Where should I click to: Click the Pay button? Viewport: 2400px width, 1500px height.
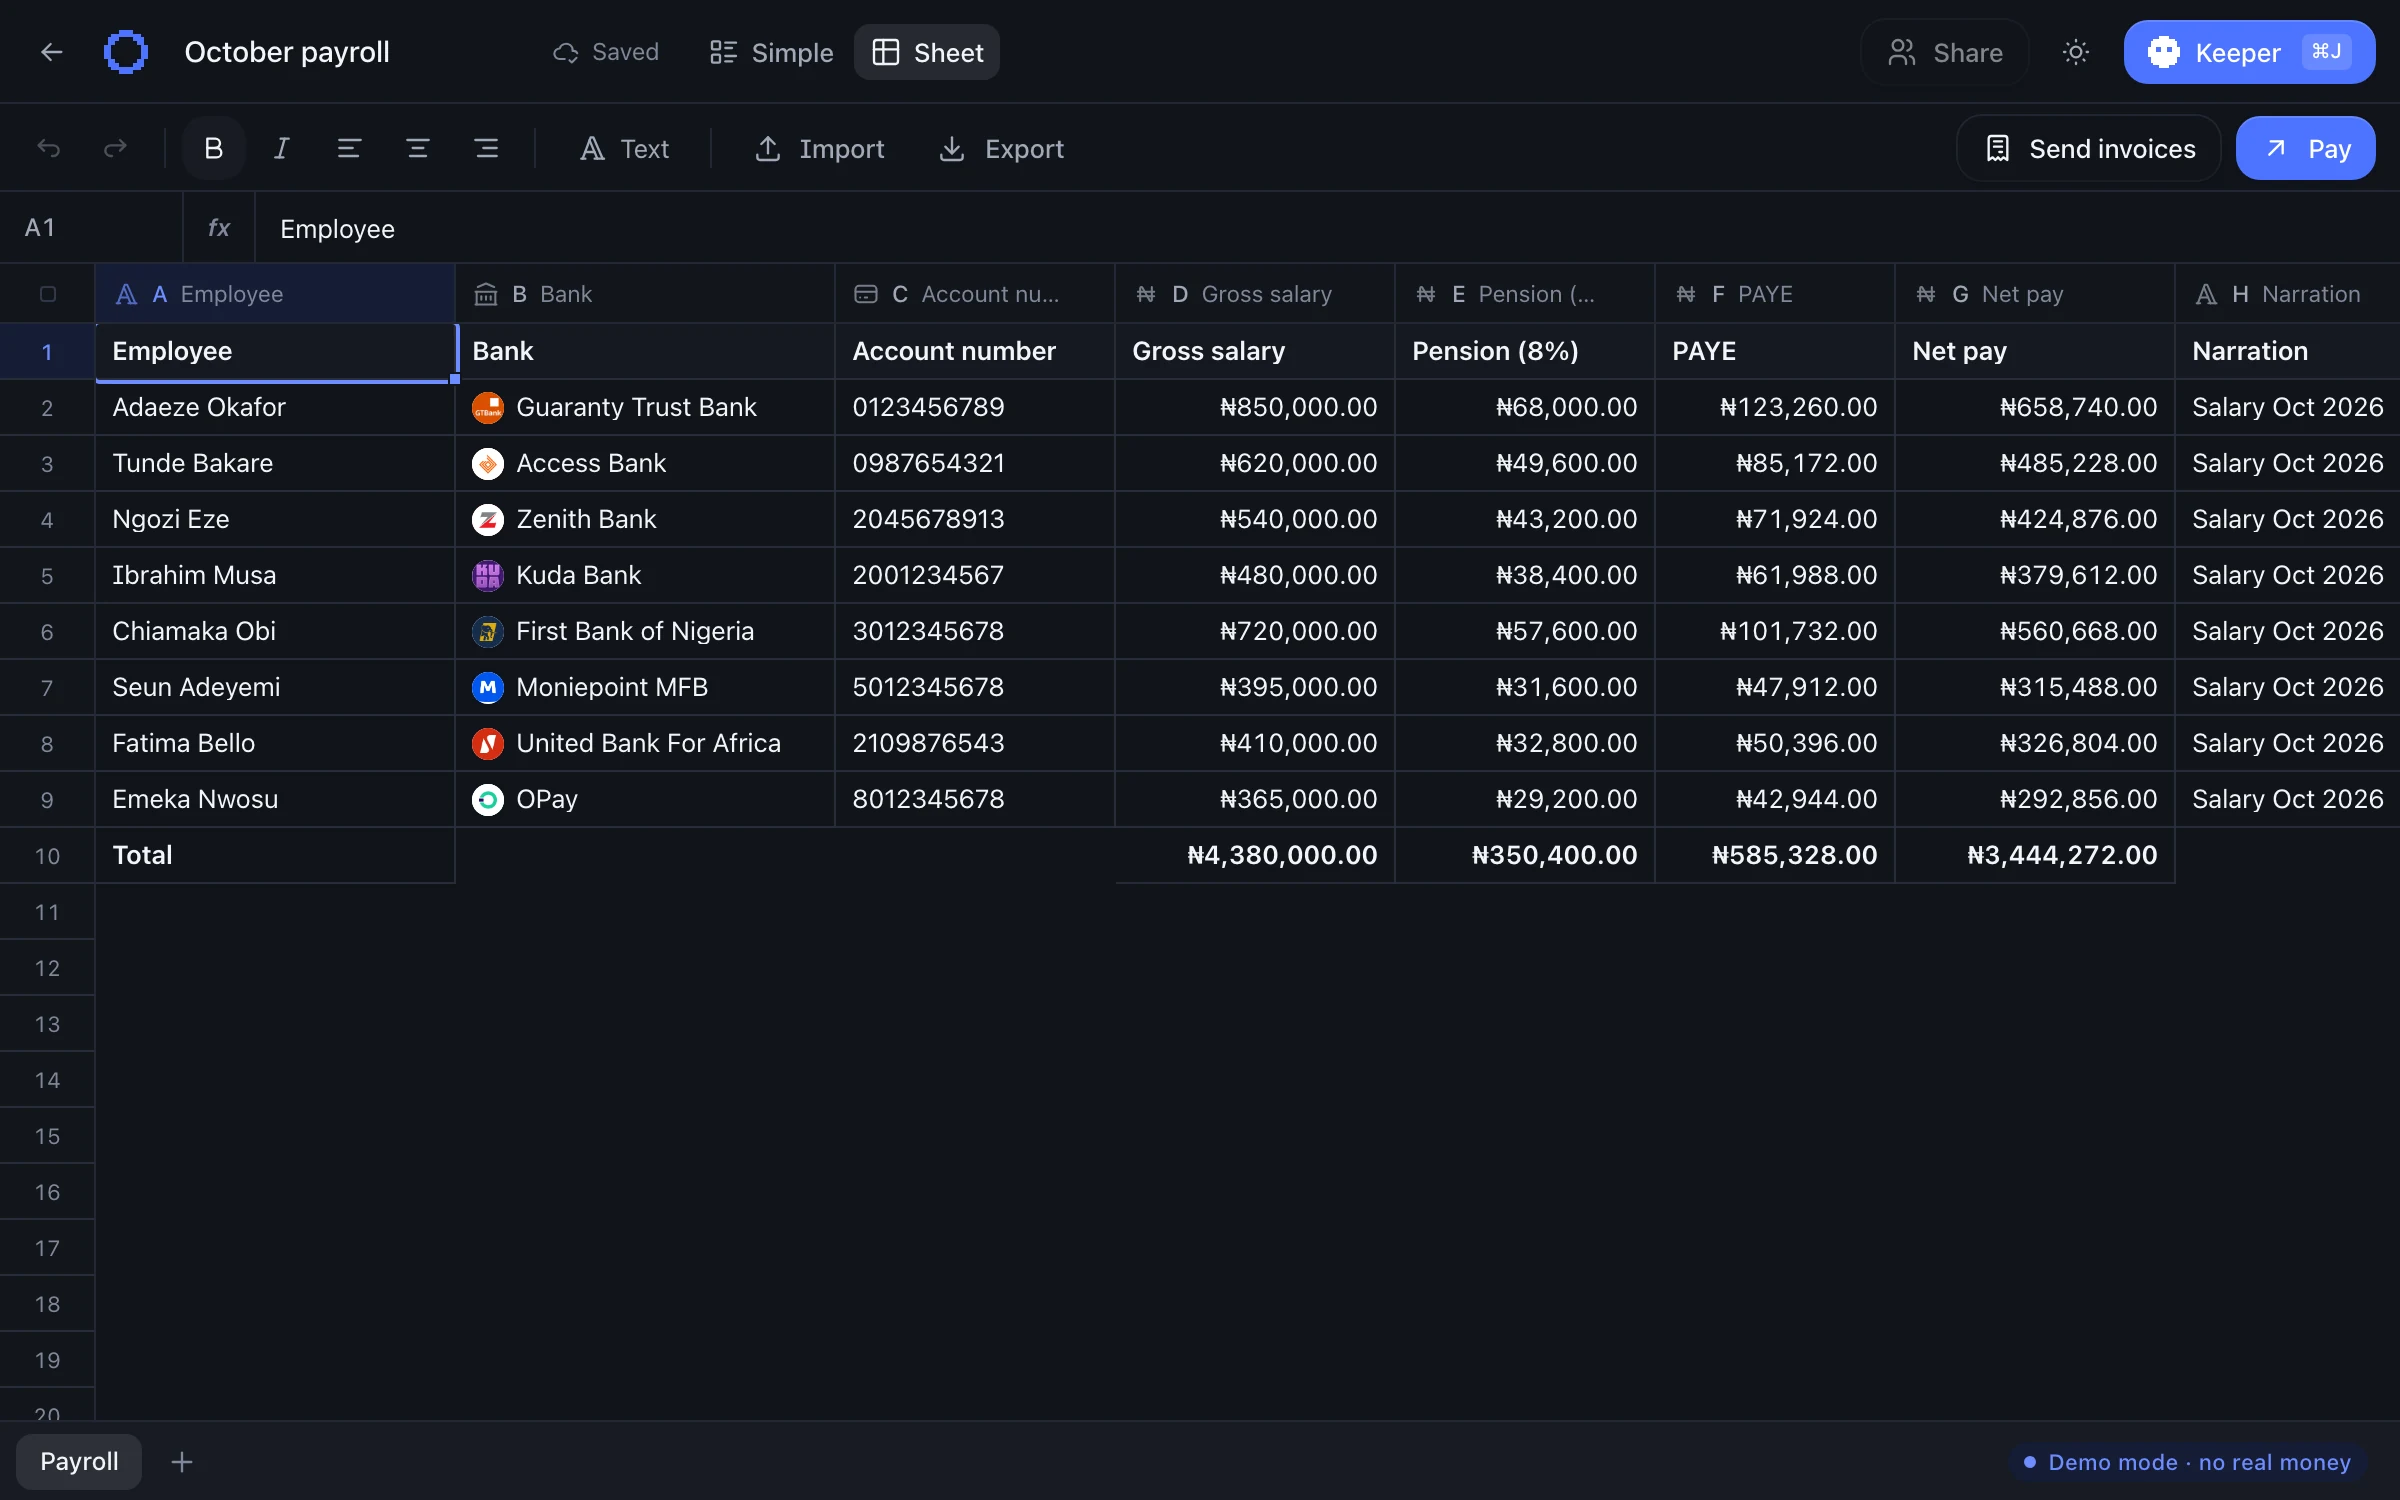click(x=2305, y=149)
